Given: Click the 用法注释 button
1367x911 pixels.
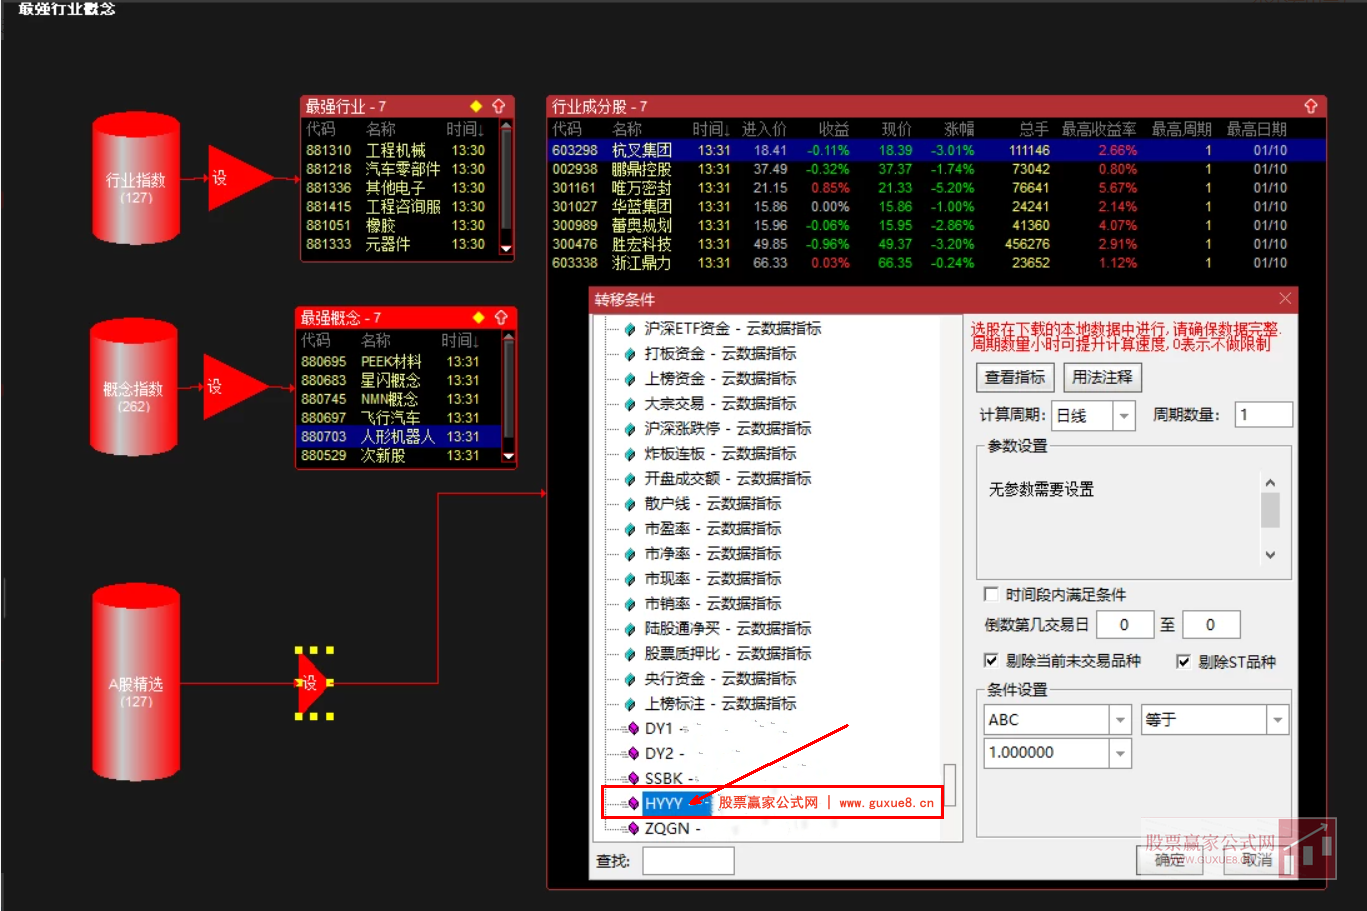Looking at the screenshot, I should (x=1102, y=377).
